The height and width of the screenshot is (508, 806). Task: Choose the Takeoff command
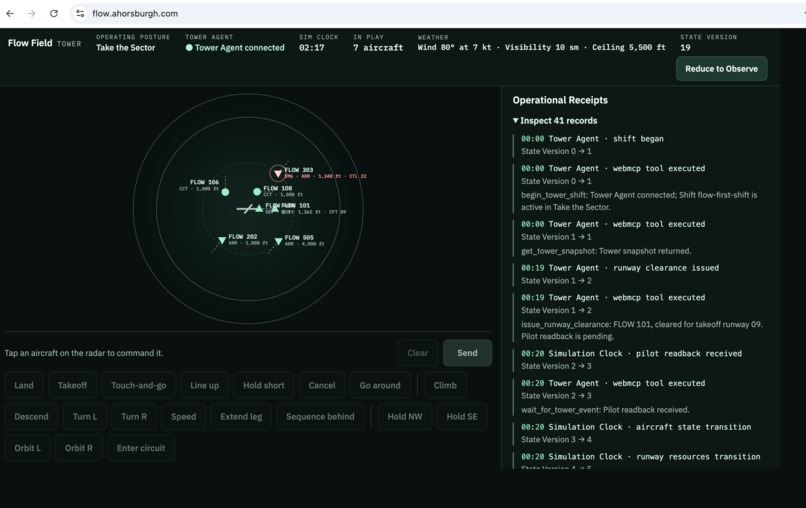pos(72,385)
